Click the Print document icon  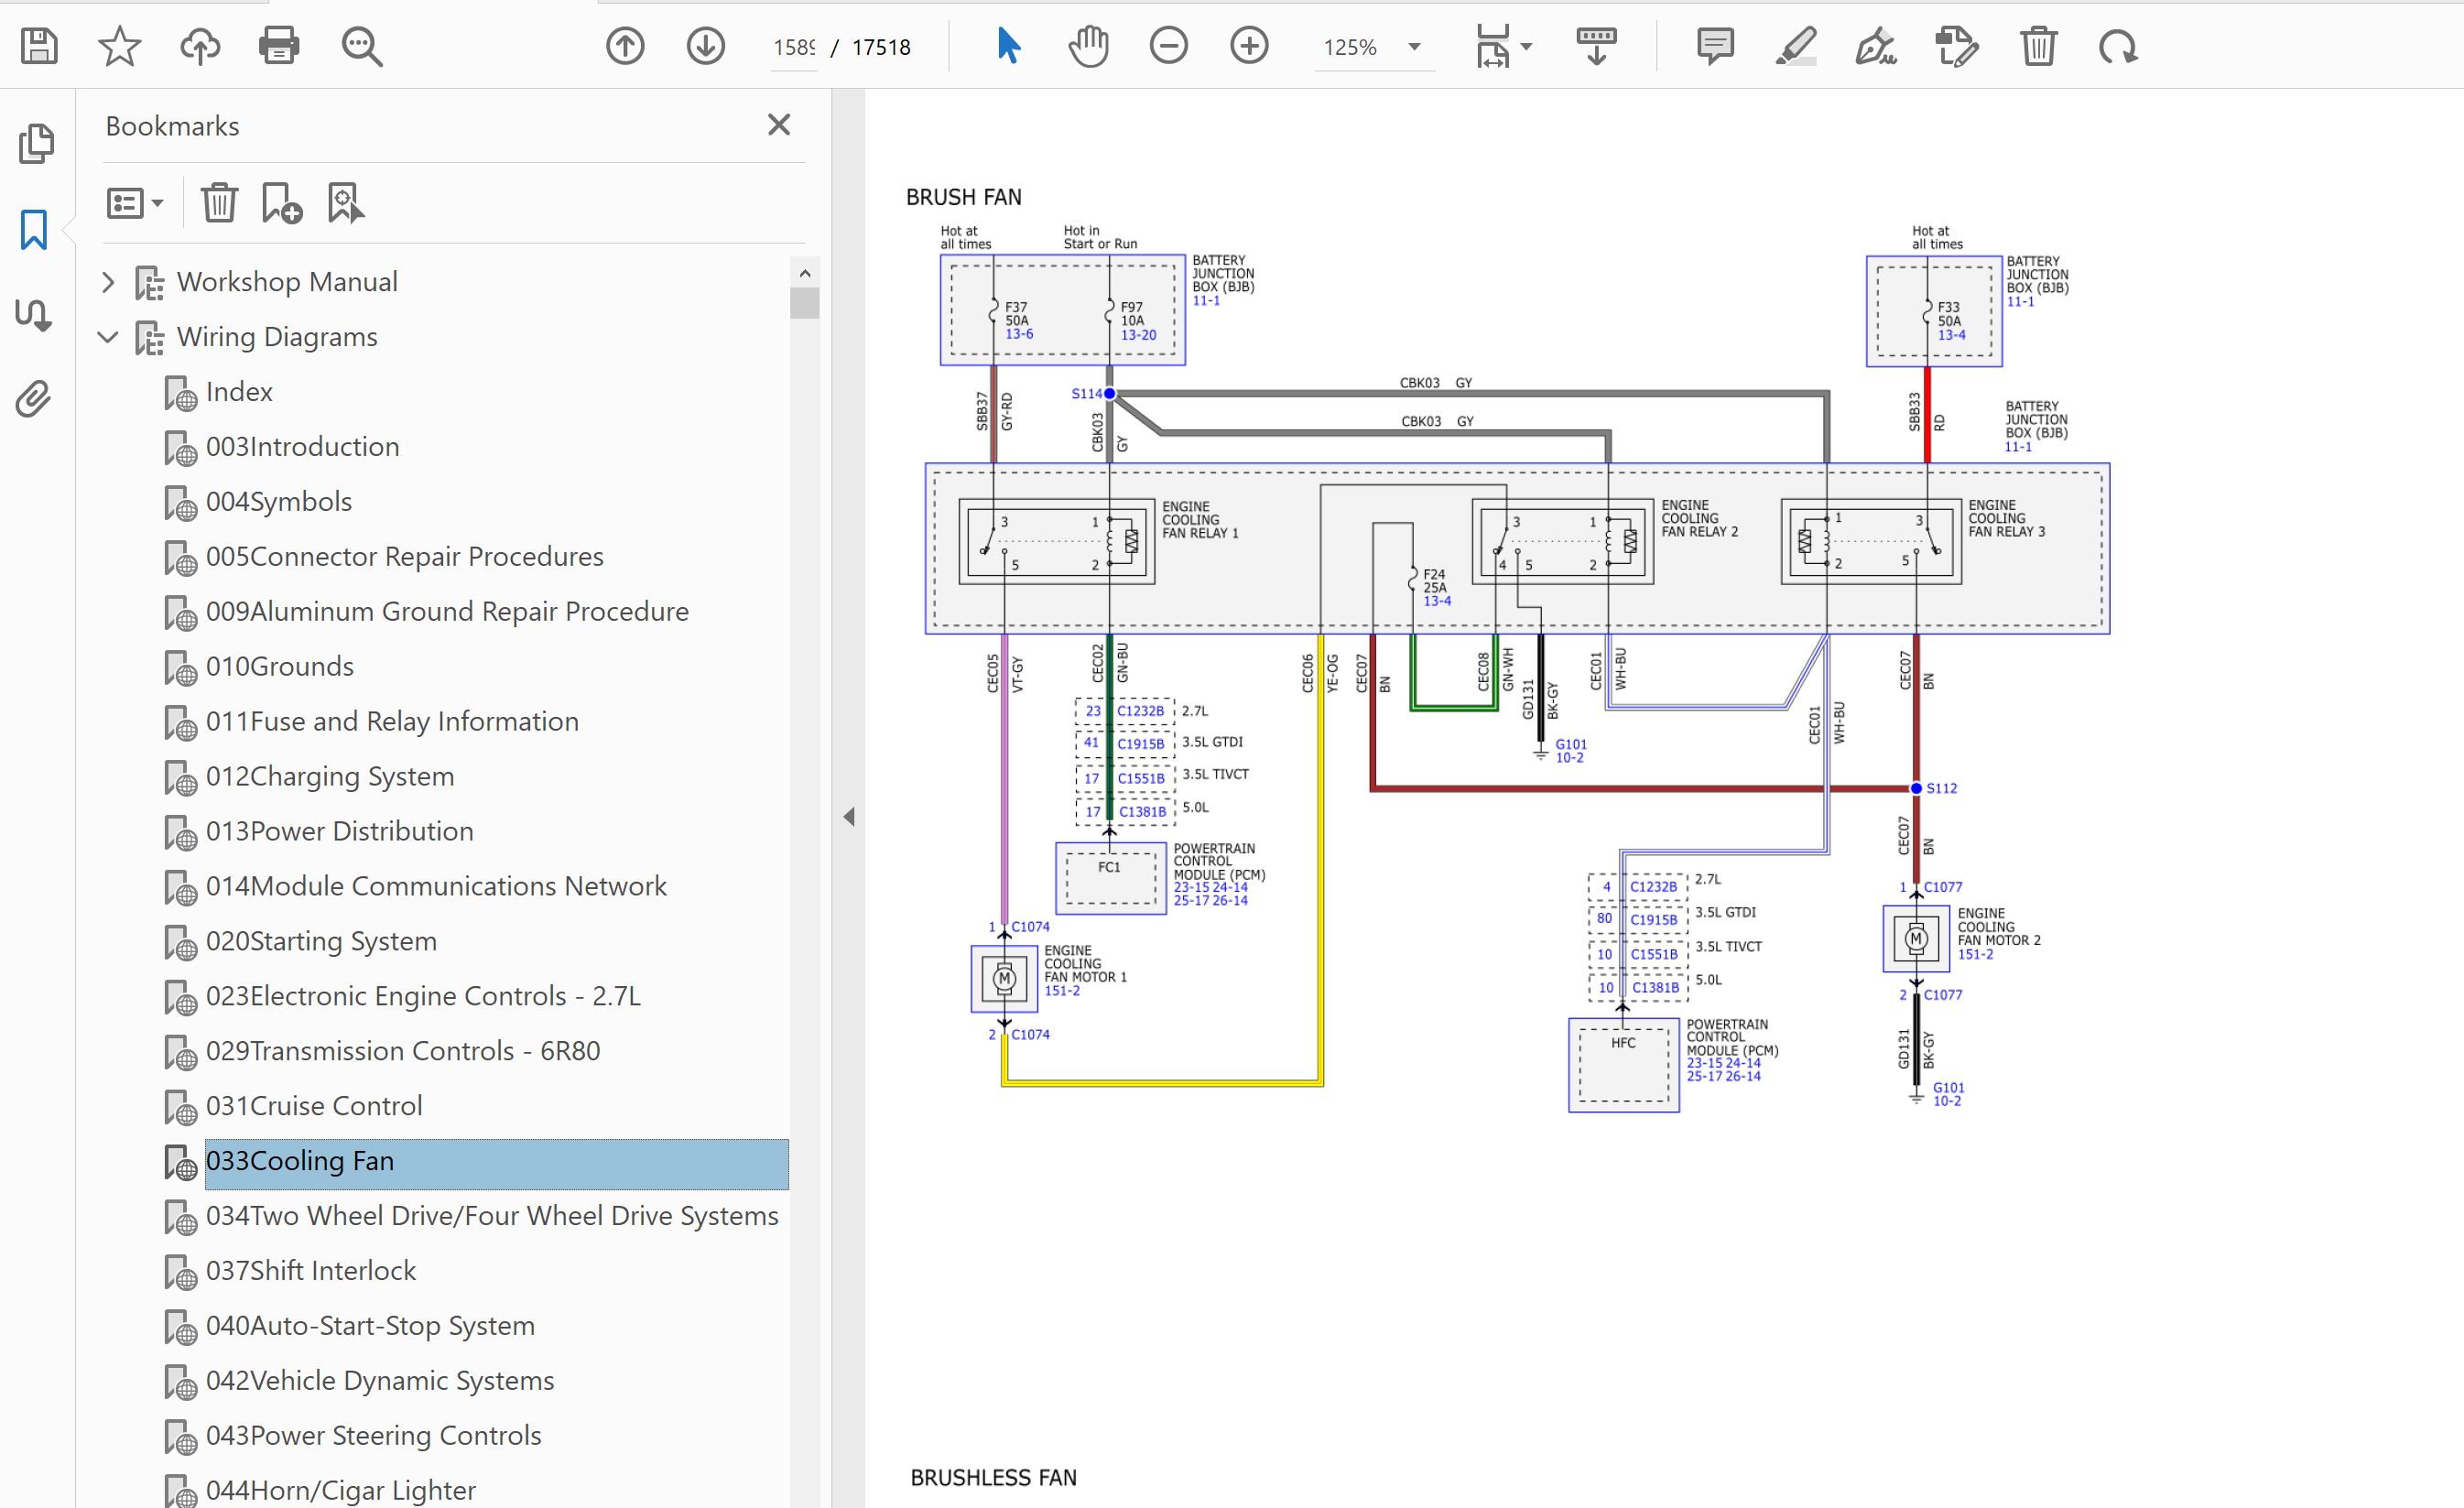(x=278, y=46)
